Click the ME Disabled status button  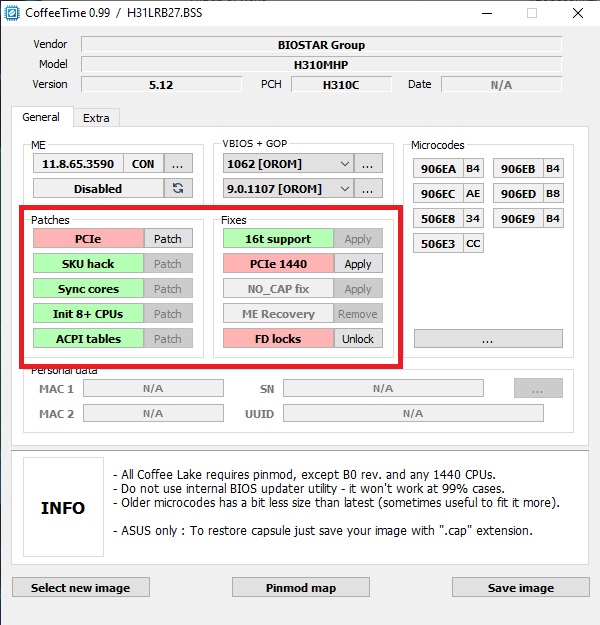point(98,188)
